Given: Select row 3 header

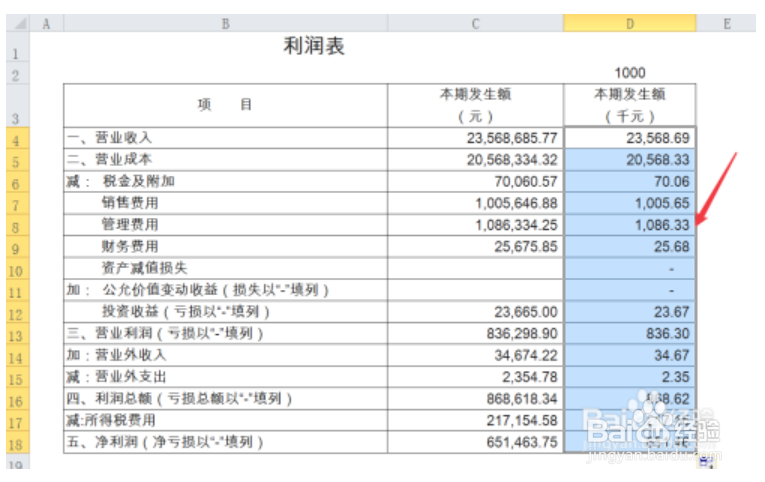Looking at the screenshot, I should coord(16,106).
